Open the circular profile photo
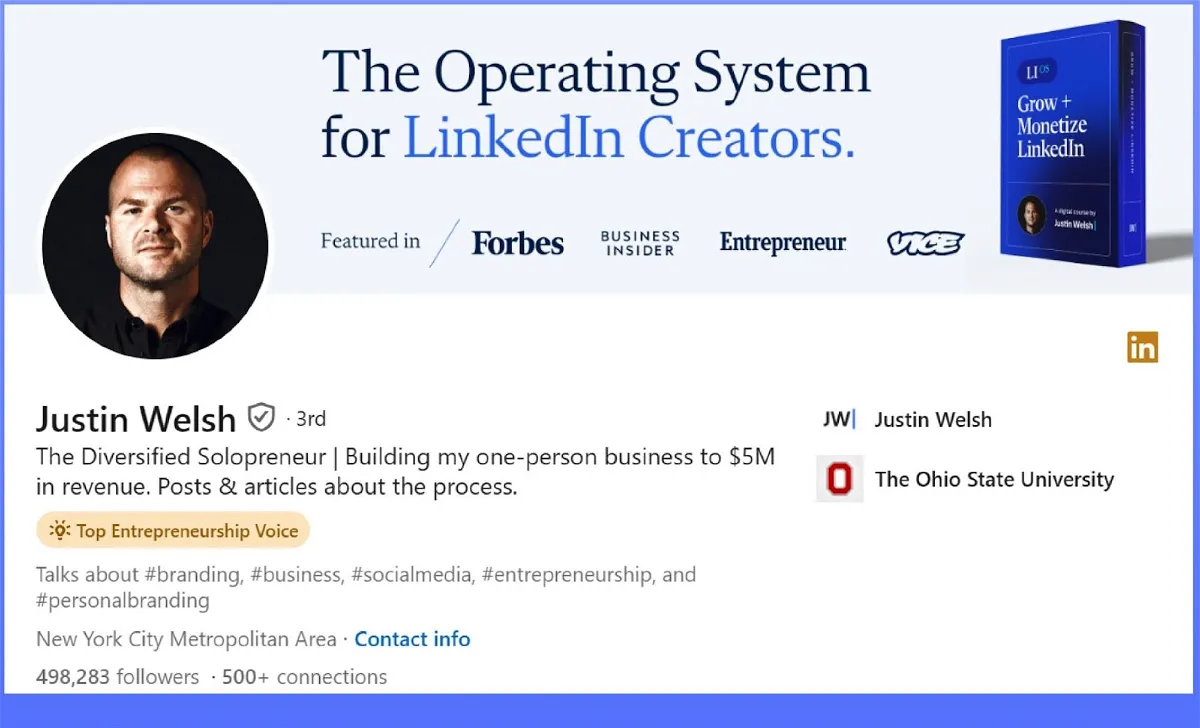Screen dimensions: 1200x728 click(155, 245)
